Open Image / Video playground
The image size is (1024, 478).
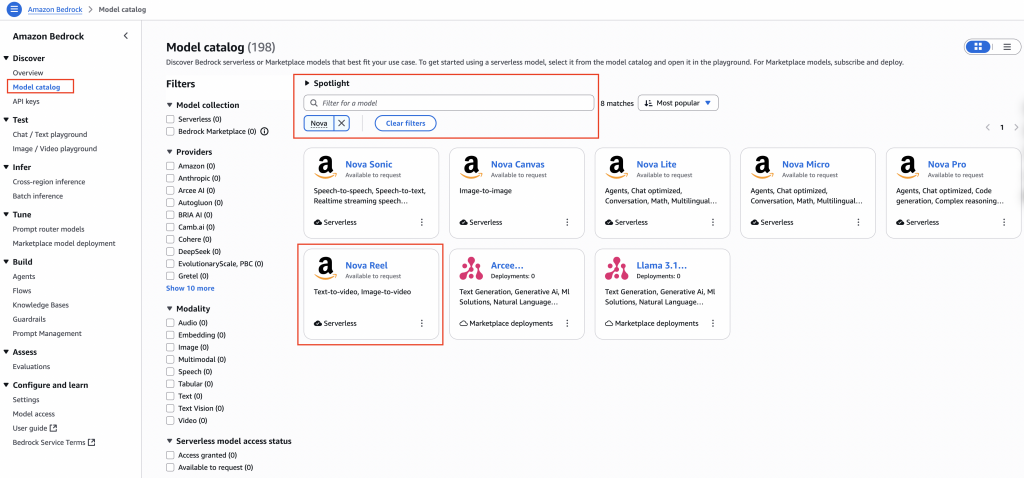(55, 149)
